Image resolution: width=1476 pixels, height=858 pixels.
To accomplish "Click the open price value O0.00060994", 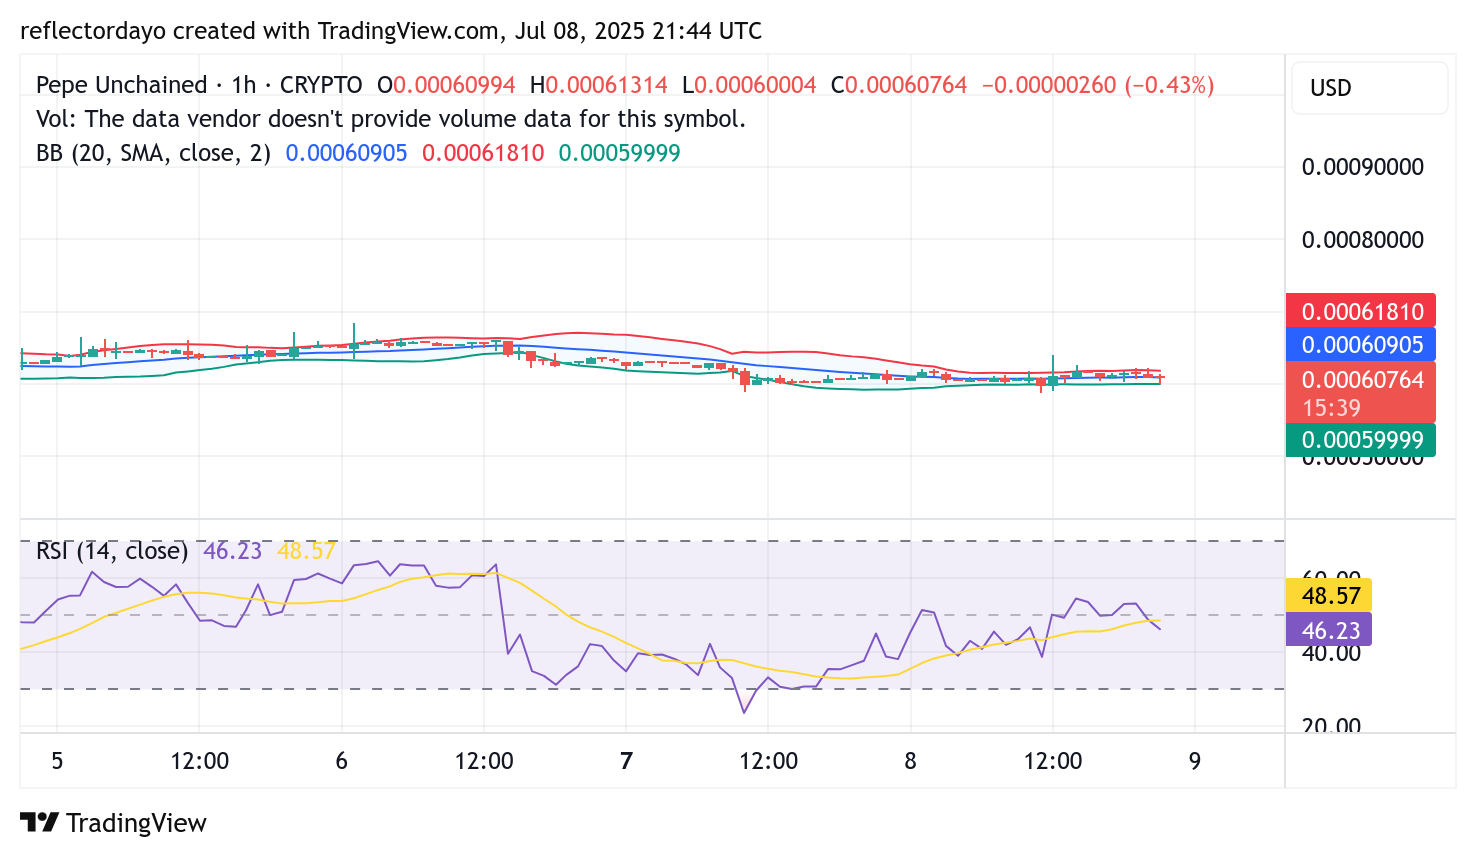I will [446, 85].
